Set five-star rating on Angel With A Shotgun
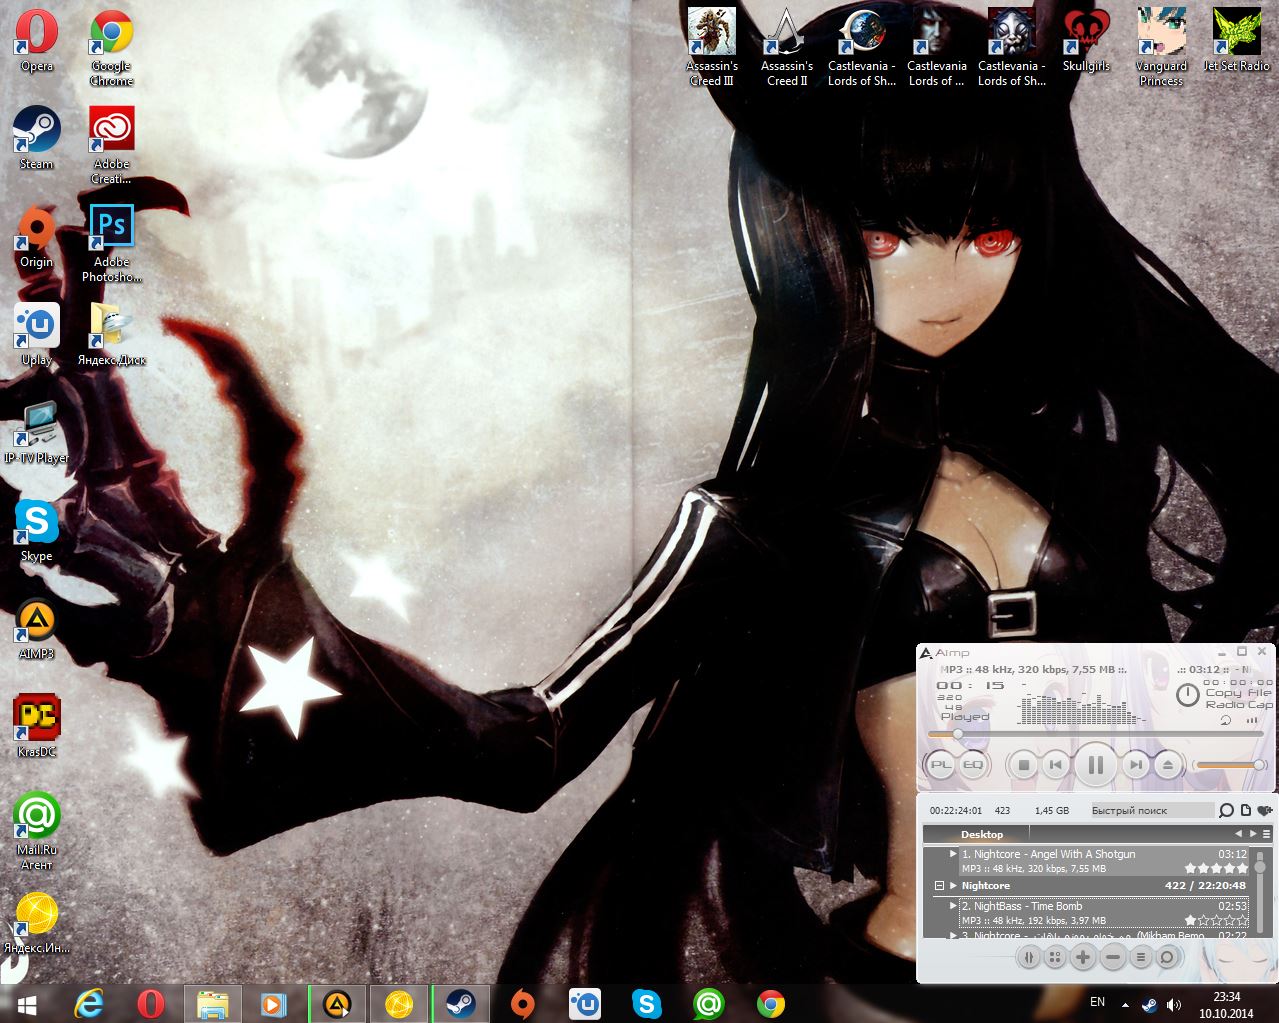1279x1023 pixels. coord(1243,869)
